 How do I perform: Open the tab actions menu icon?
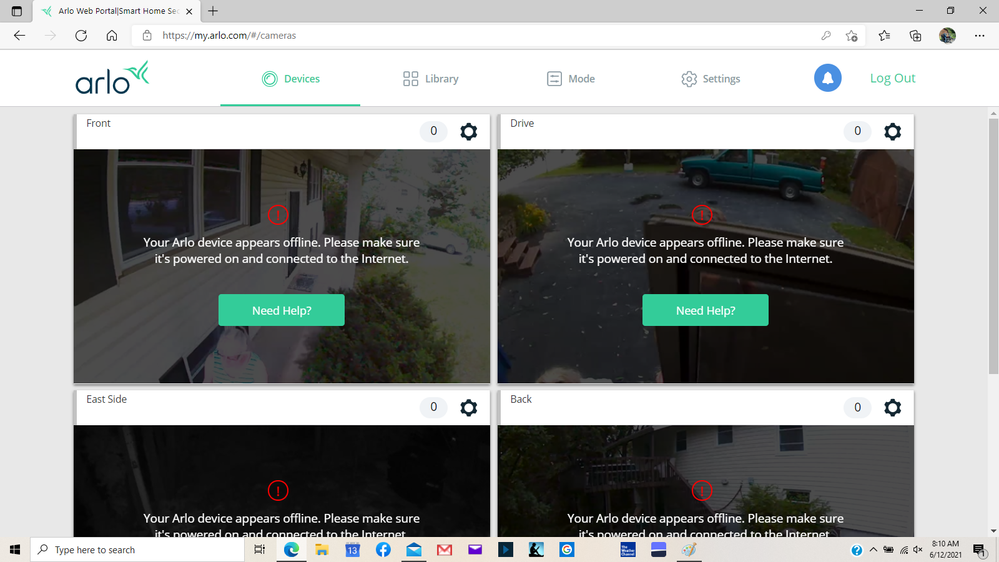coord(17,11)
